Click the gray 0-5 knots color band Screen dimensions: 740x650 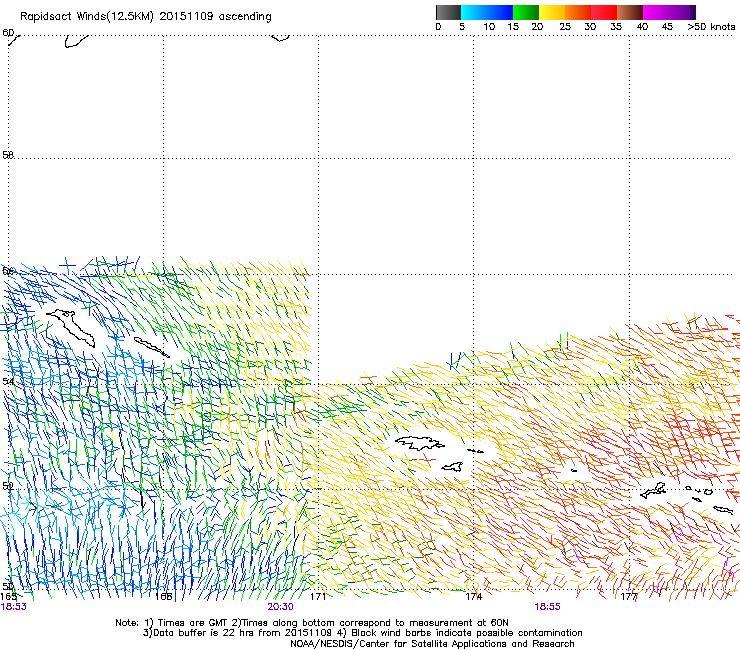coord(449,12)
